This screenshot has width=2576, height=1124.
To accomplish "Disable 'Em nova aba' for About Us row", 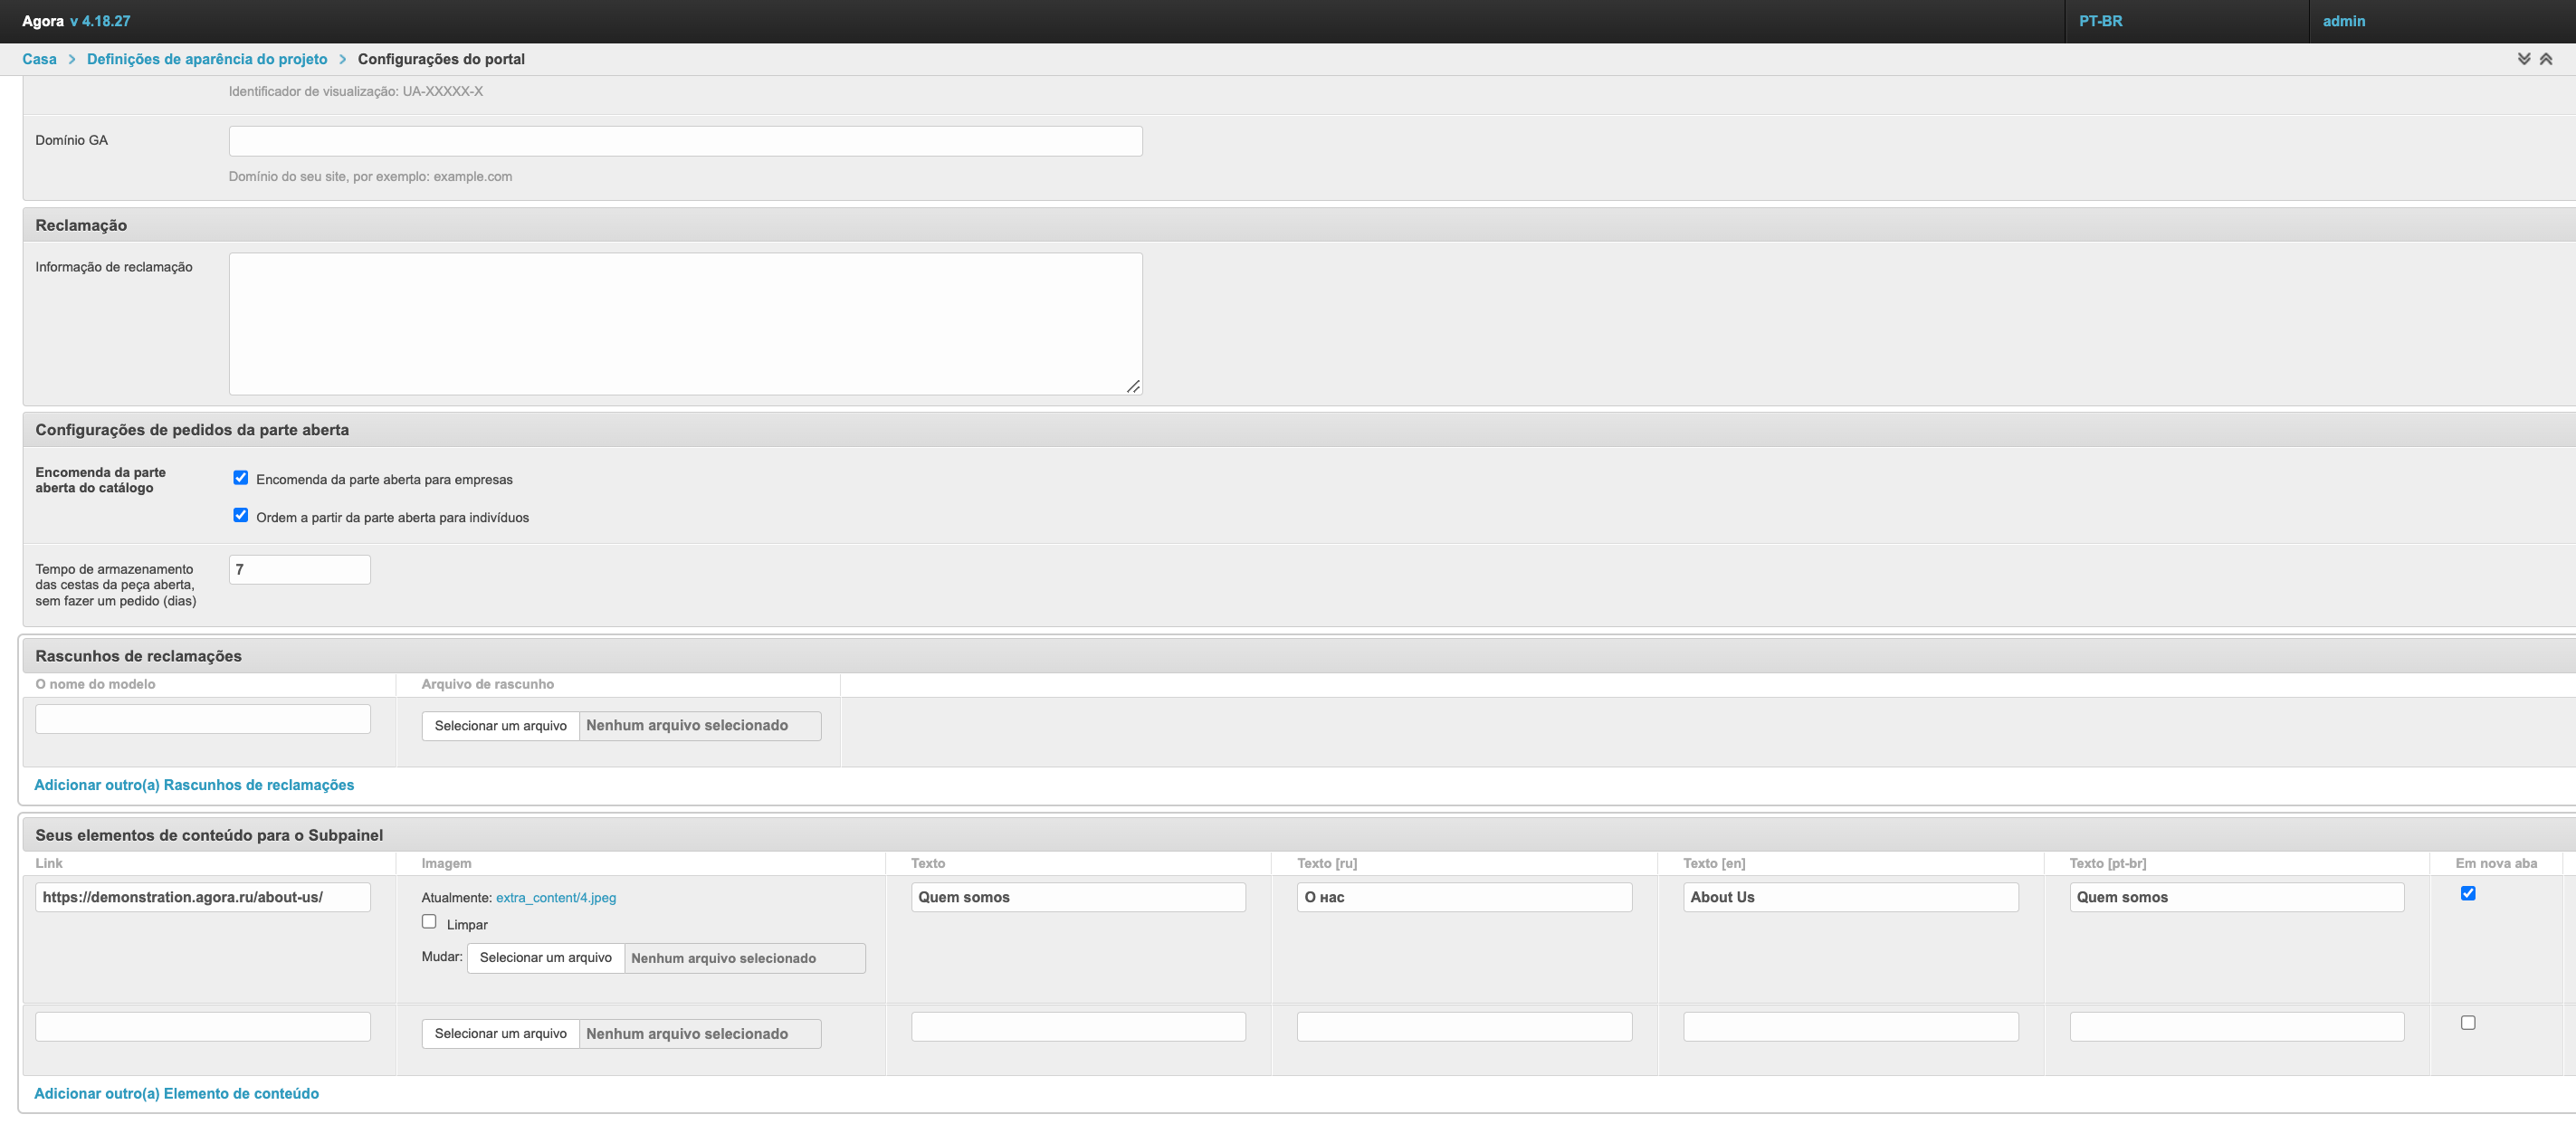I will point(2467,893).
